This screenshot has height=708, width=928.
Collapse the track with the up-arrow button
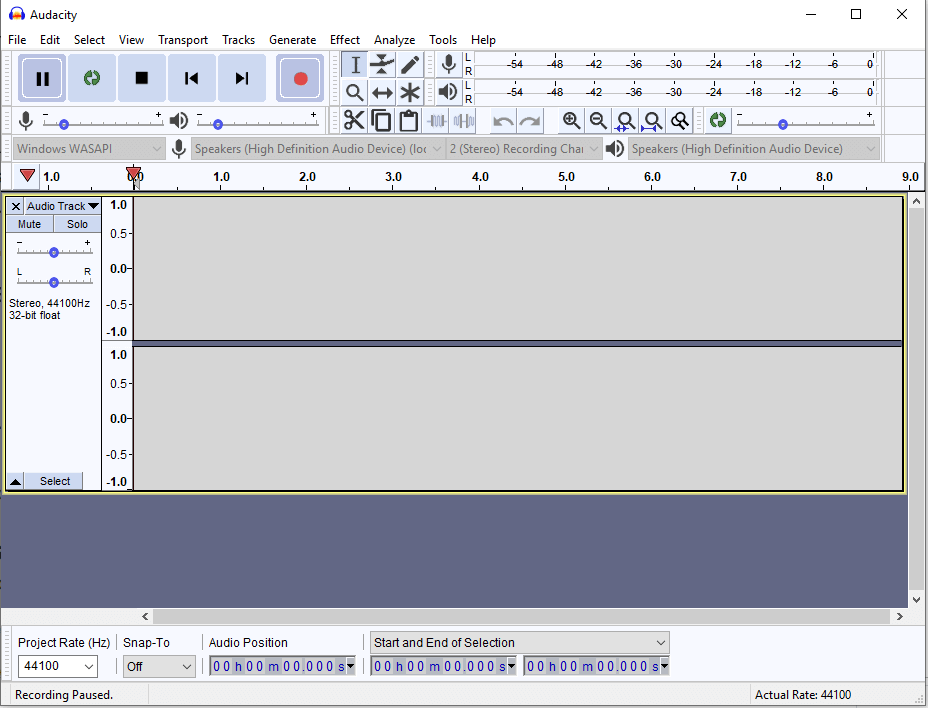tap(15, 481)
